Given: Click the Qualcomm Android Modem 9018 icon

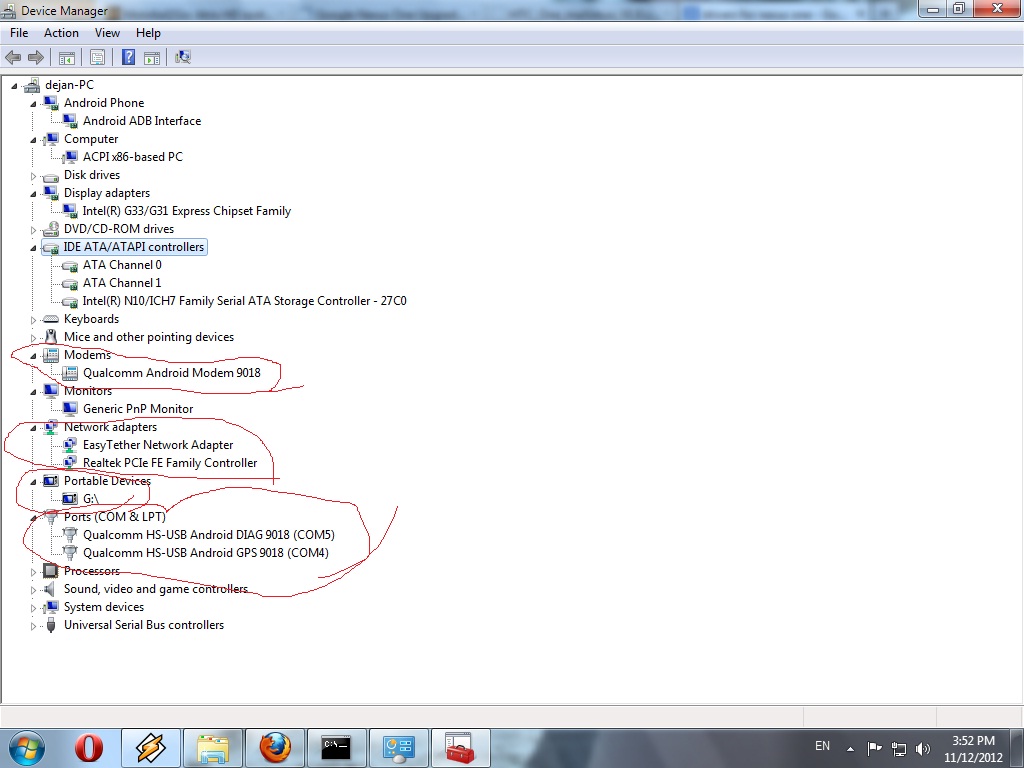Looking at the screenshot, I should coord(70,373).
